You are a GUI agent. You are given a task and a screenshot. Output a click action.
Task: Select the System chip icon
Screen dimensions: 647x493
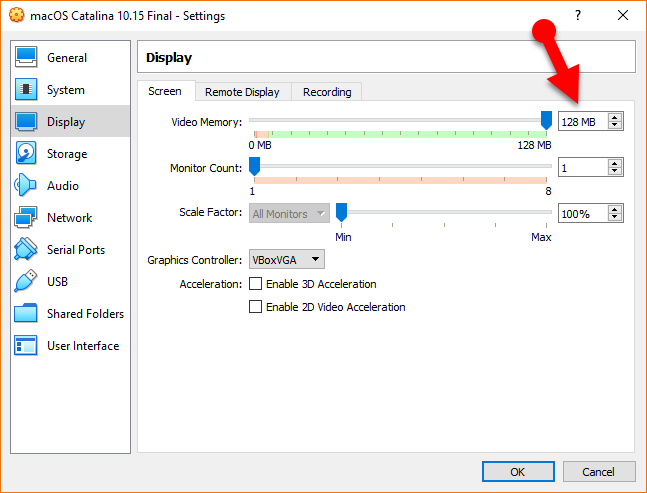click(x=27, y=90)
